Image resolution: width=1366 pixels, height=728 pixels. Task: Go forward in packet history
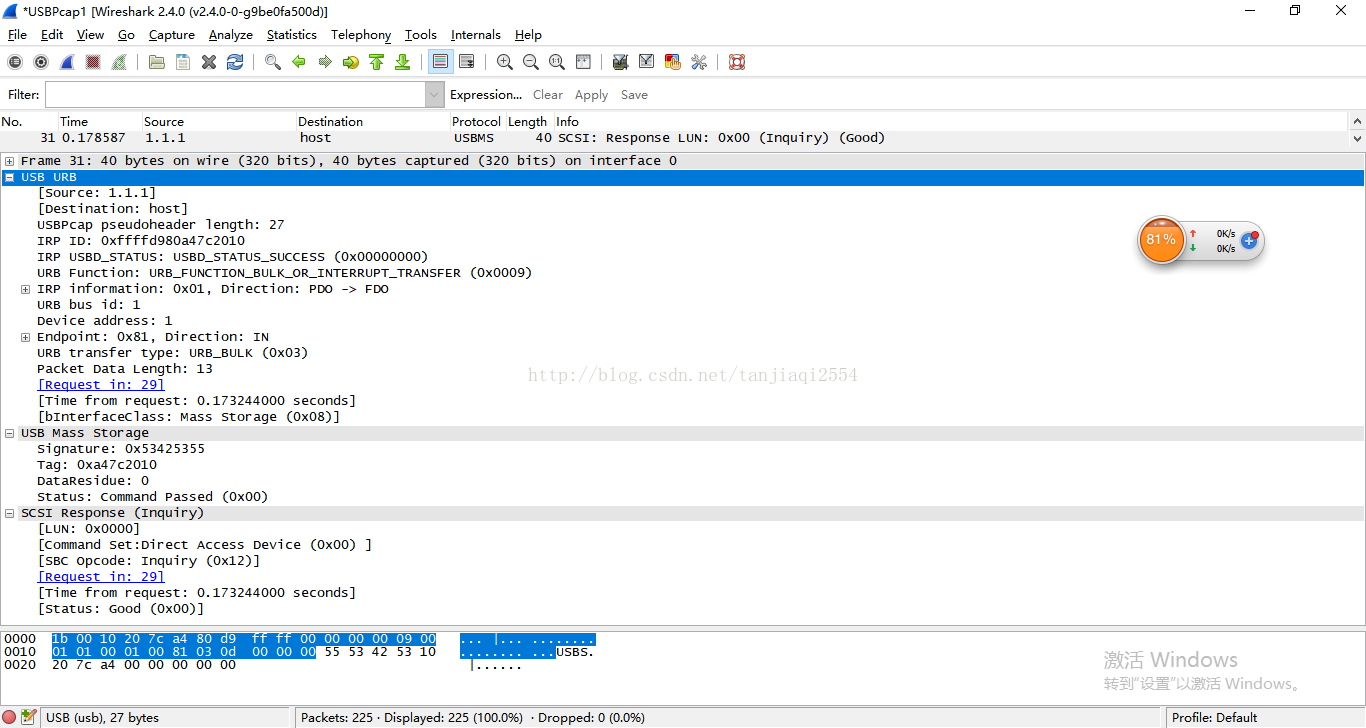point(325,62)
